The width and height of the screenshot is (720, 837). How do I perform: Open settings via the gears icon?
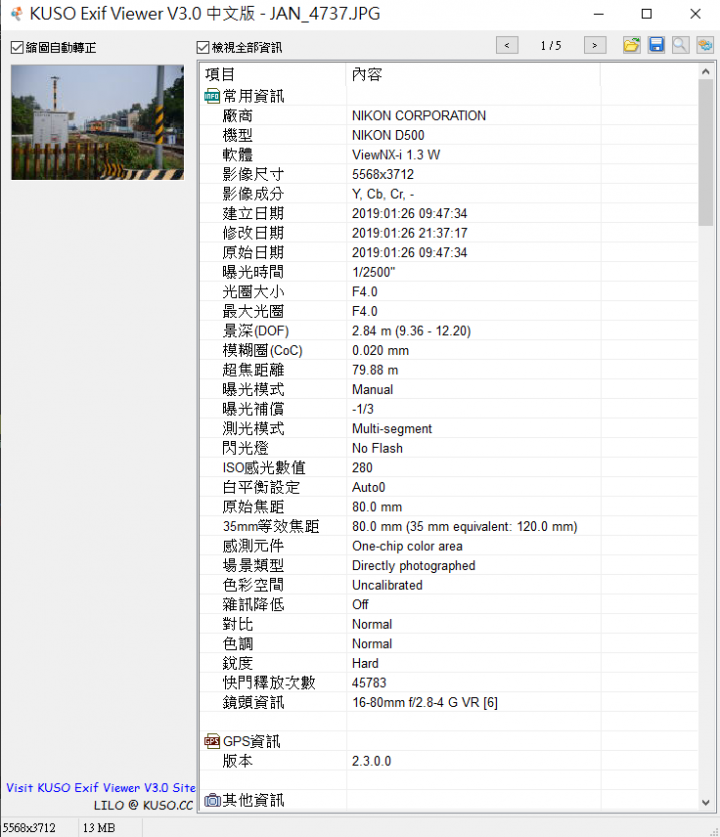pyautogui.click(x=705, y=45)
